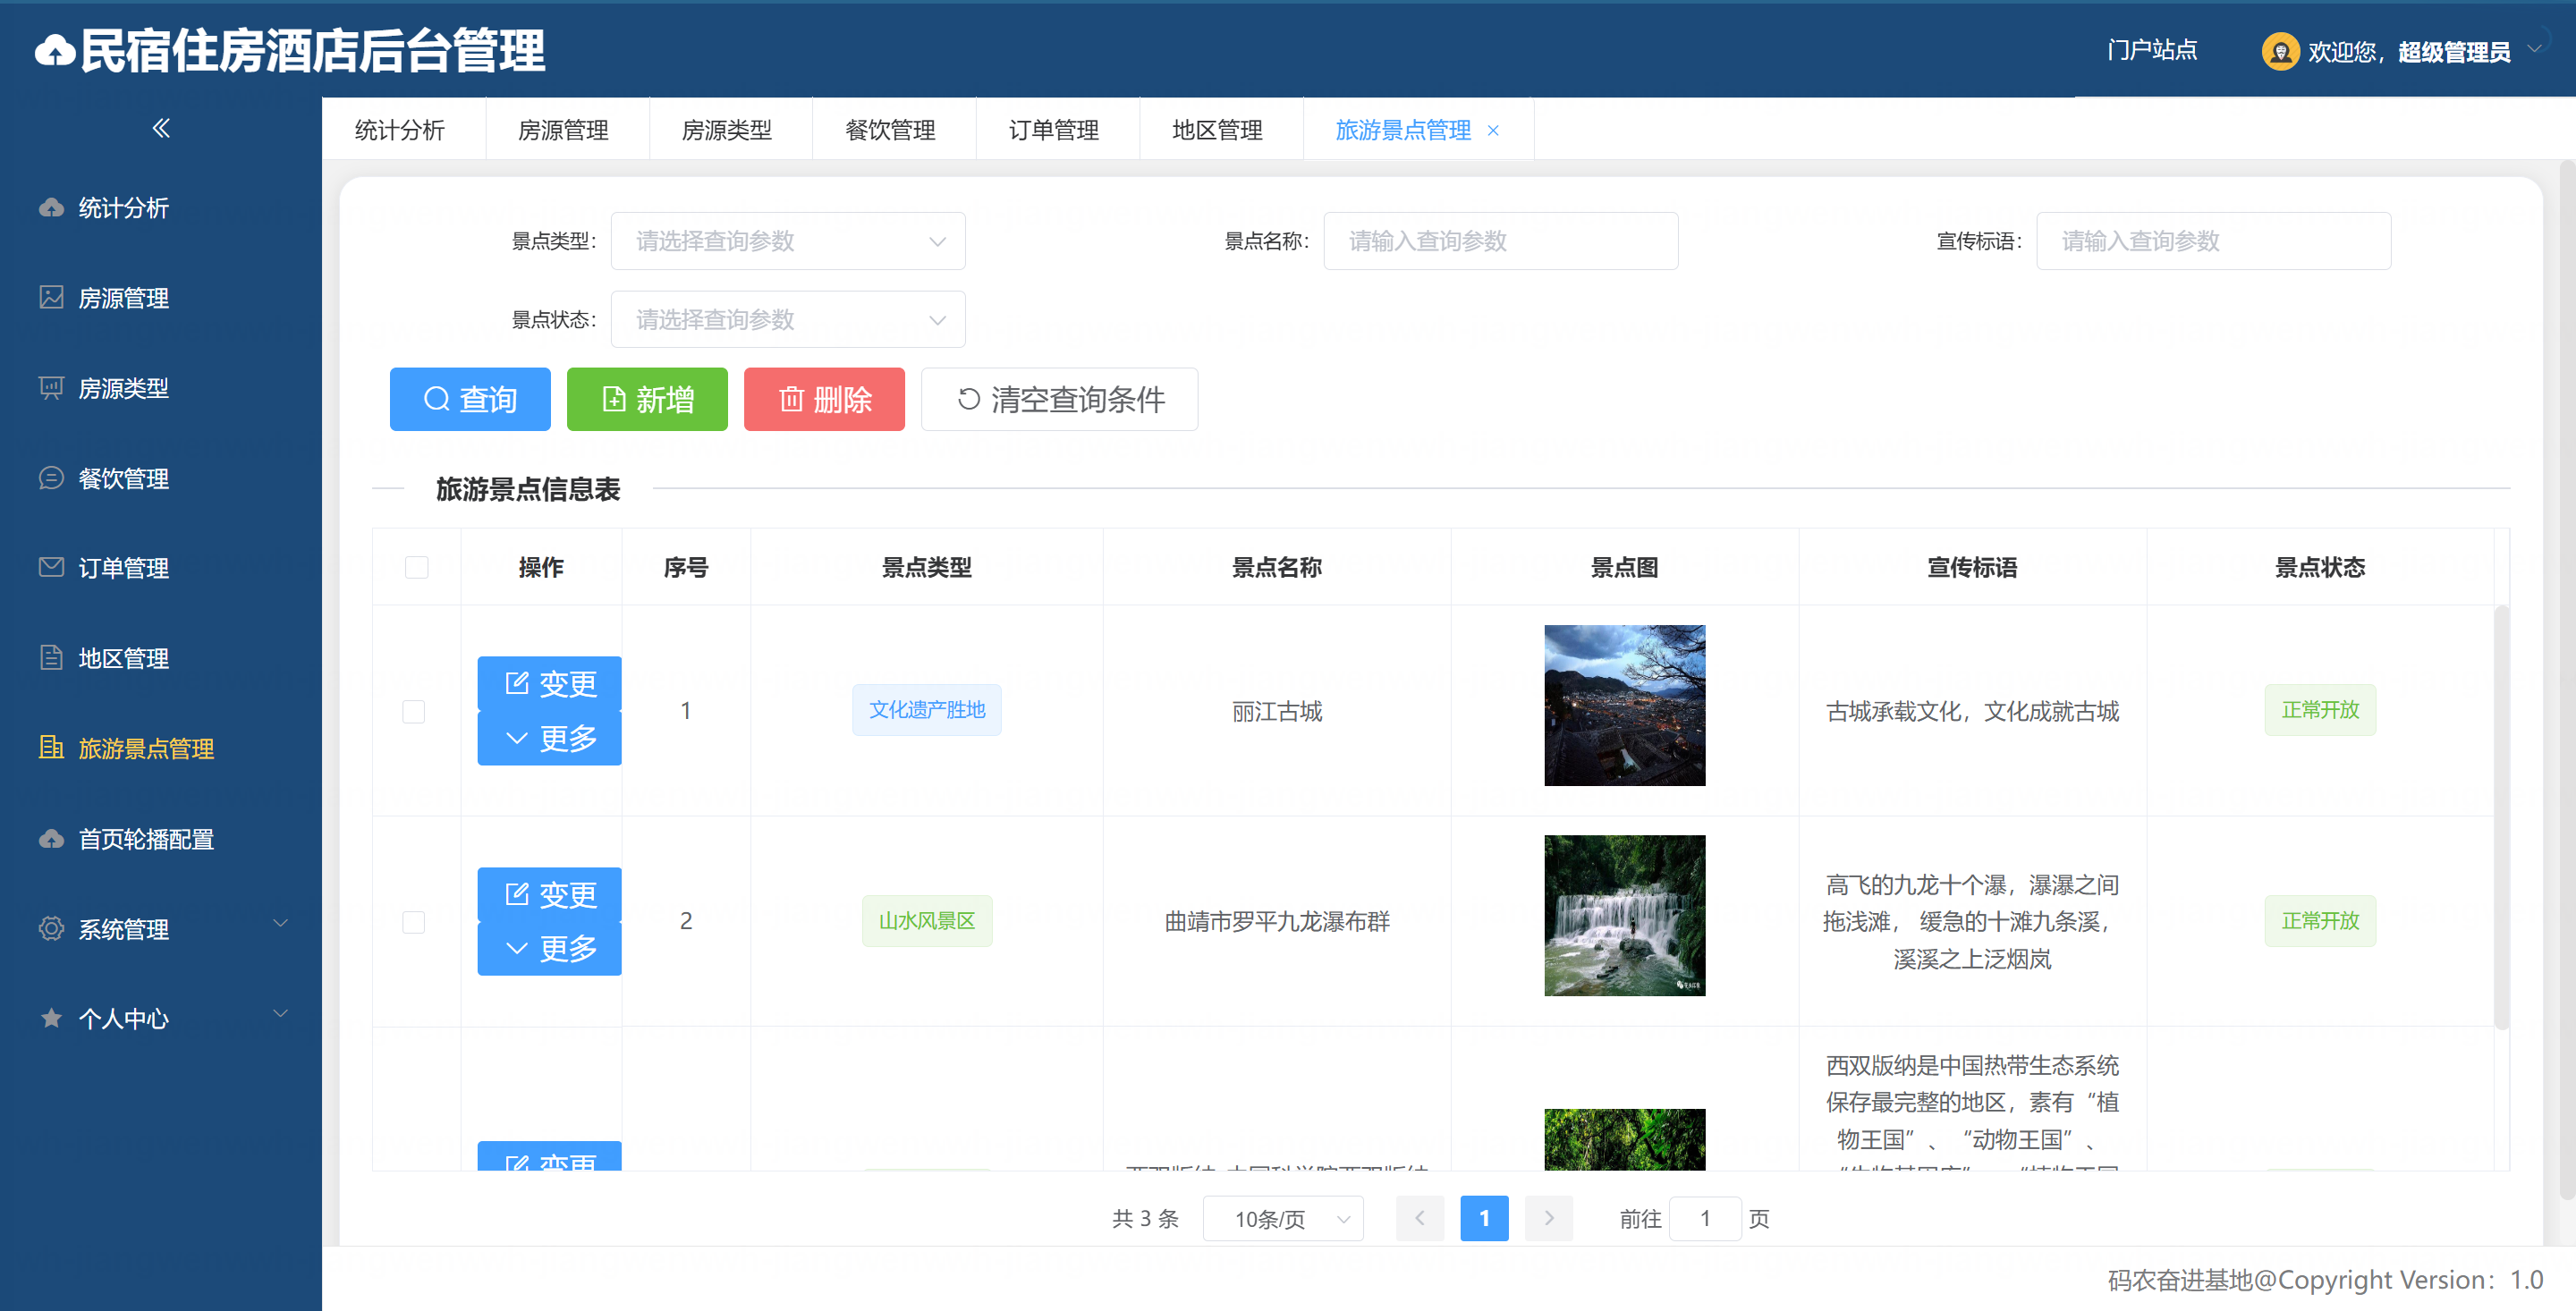Screen dimensions: 2576x1311
Task: Open the 景点类型 query dropdown
Action: (787, 241)
